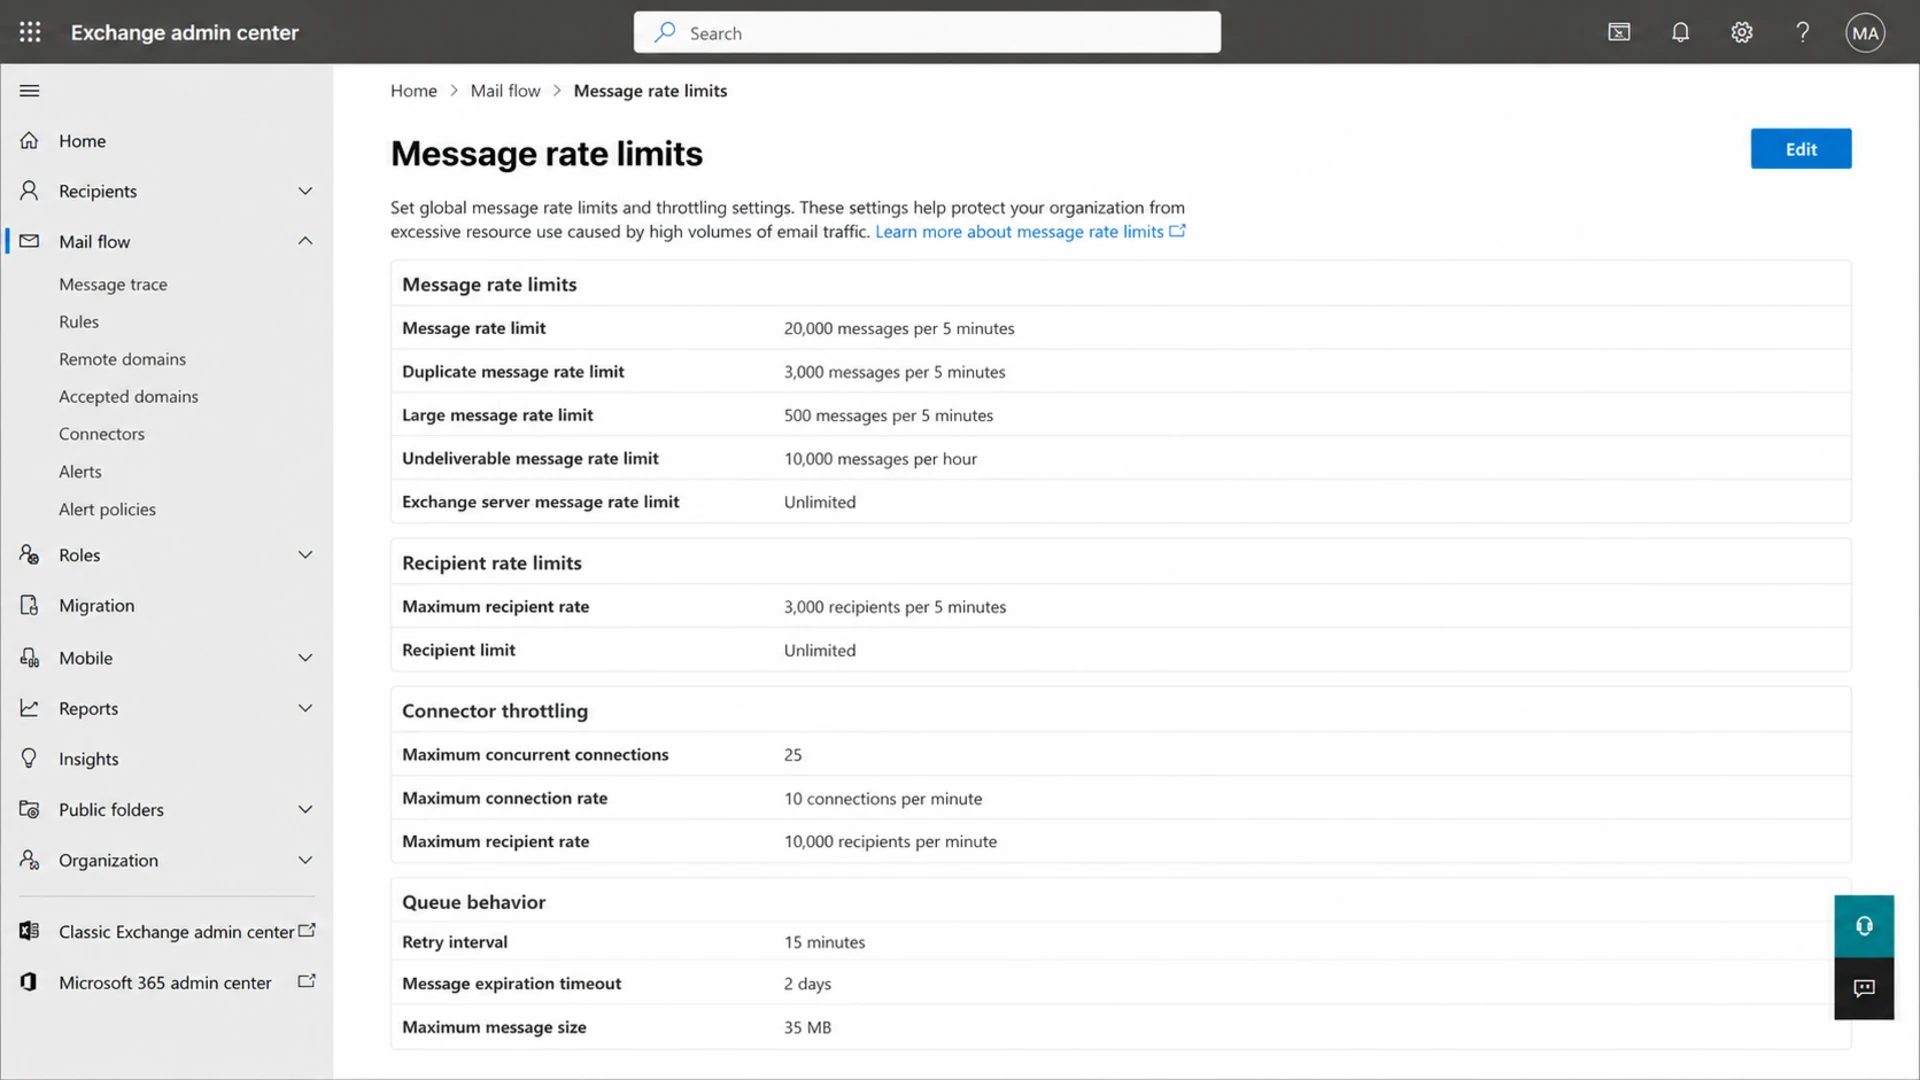The width and height of the screenshot is (1920, 1080).
Task: Click the '3,000 recipients per 5 minutes' value
Action: (x=895, y=606)
